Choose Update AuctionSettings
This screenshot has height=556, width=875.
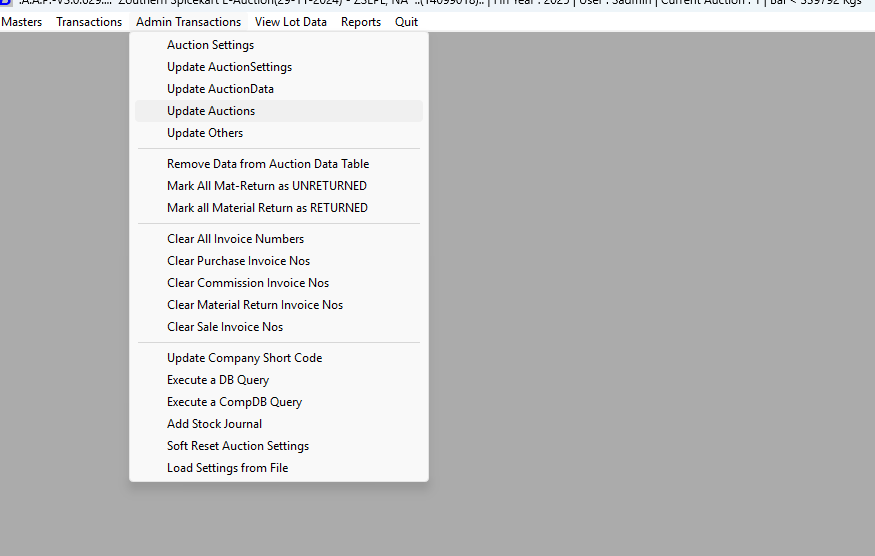click(279, 67)
